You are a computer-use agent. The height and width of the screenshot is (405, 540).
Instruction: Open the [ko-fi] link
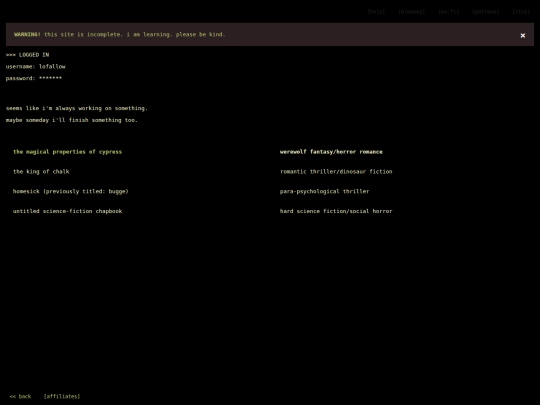448,12
